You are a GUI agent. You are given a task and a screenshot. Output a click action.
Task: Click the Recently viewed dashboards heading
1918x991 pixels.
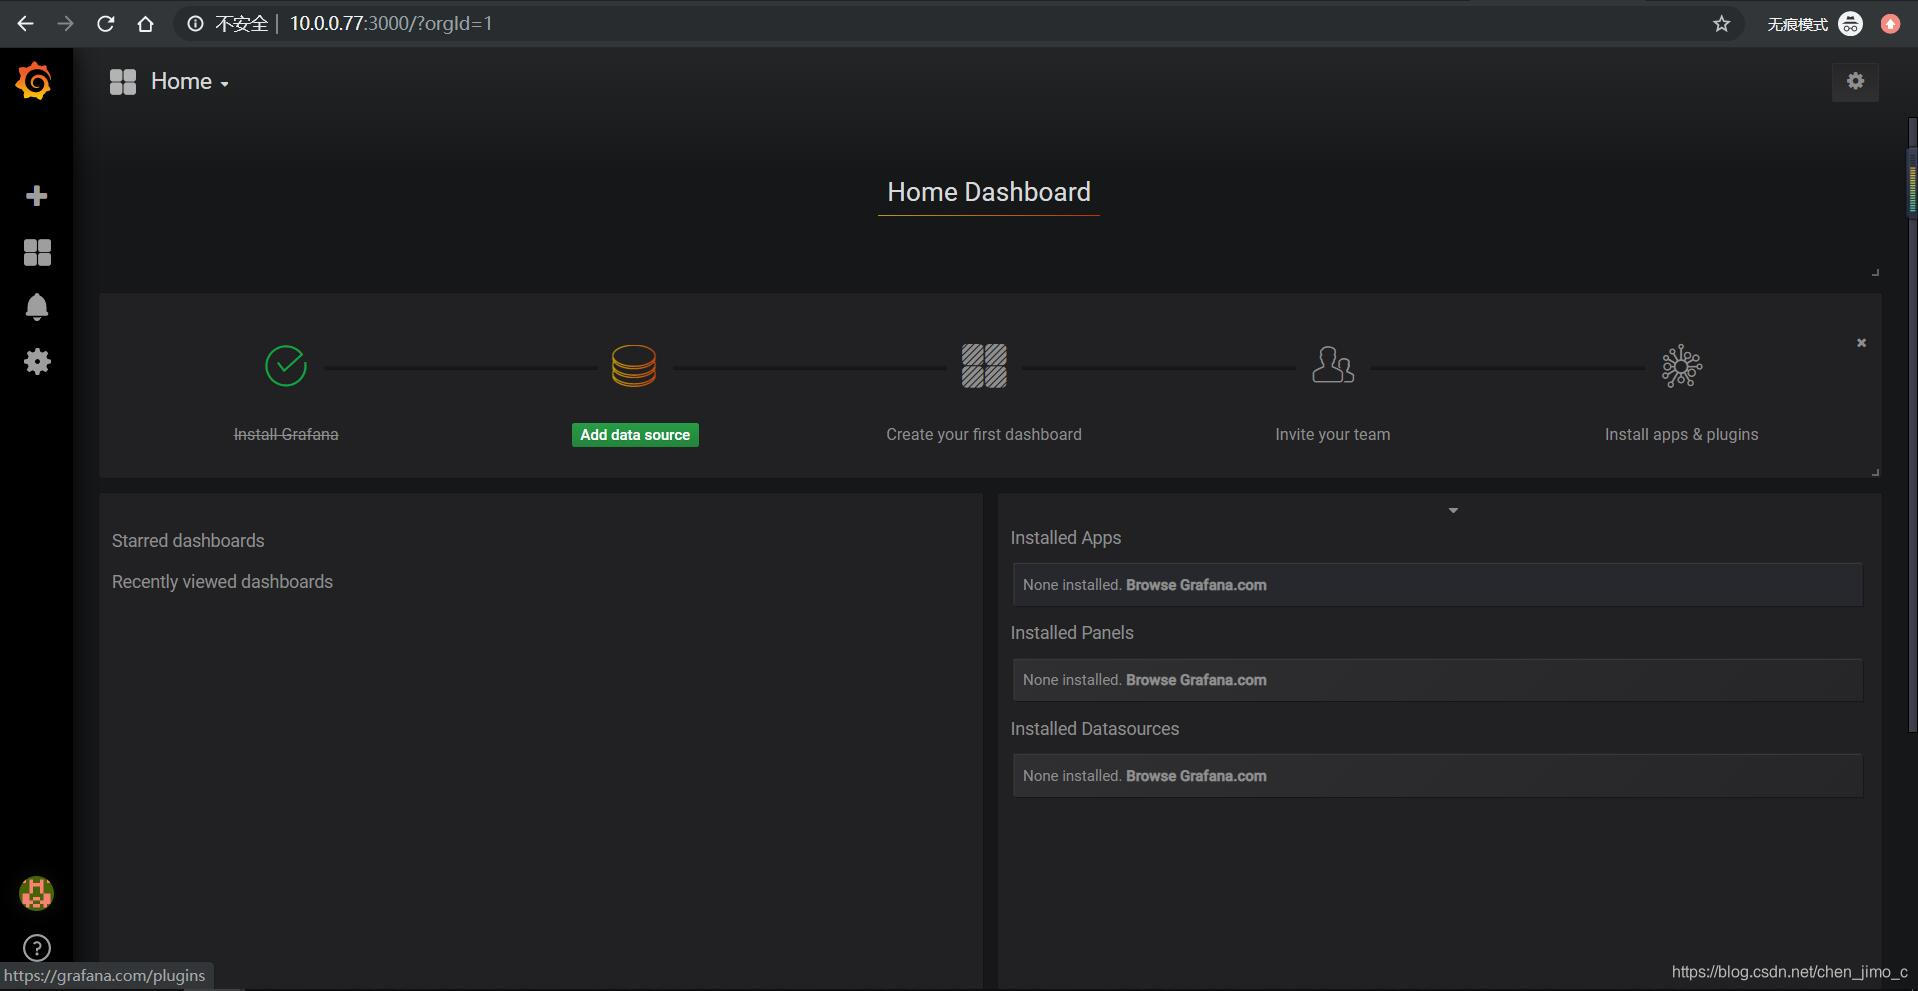click(x=222, y=582)
